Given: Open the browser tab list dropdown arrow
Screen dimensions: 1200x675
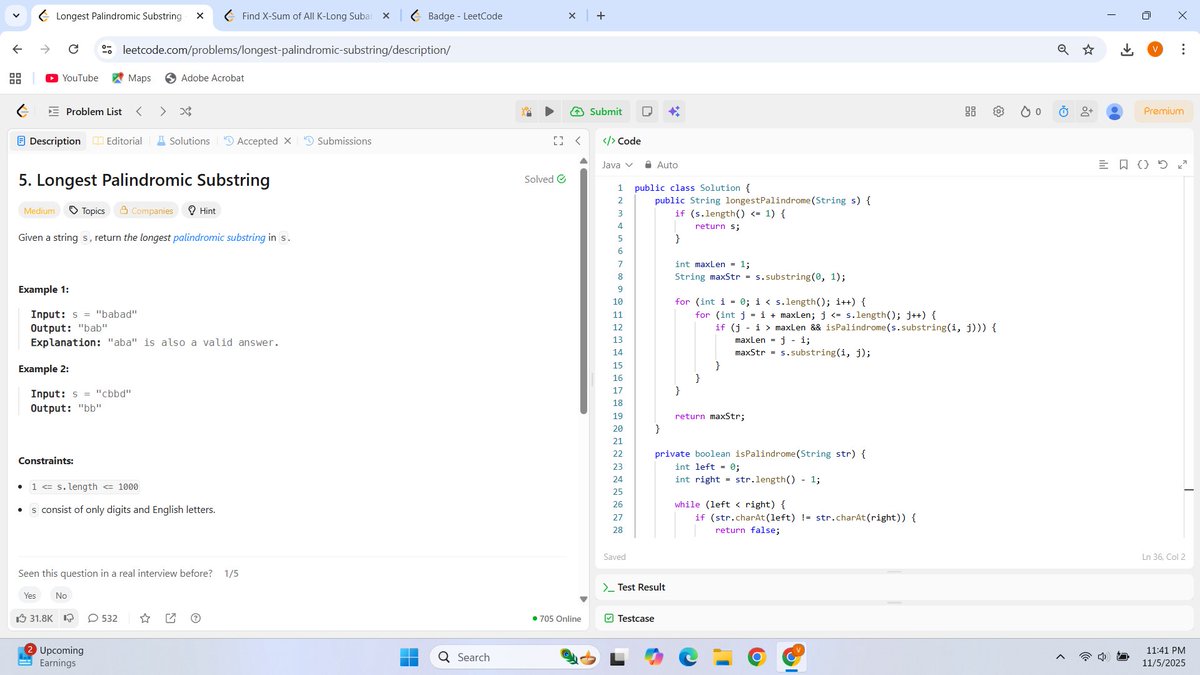Looking at the screenshot, I should tap(15, 16).
